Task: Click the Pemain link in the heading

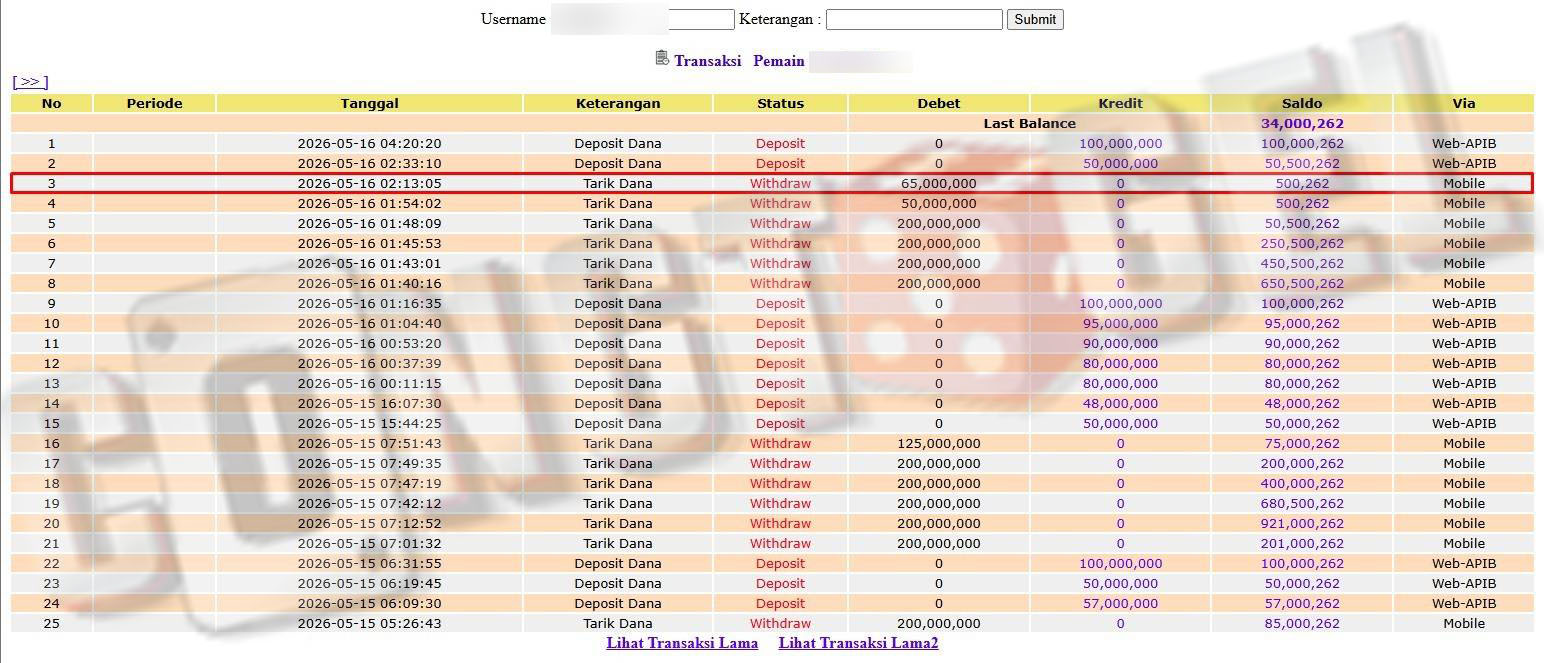Action: 779,61
